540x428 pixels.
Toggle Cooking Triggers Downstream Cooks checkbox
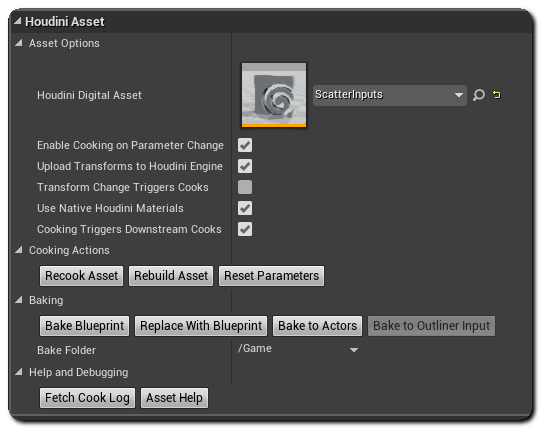tap(245, 229)
